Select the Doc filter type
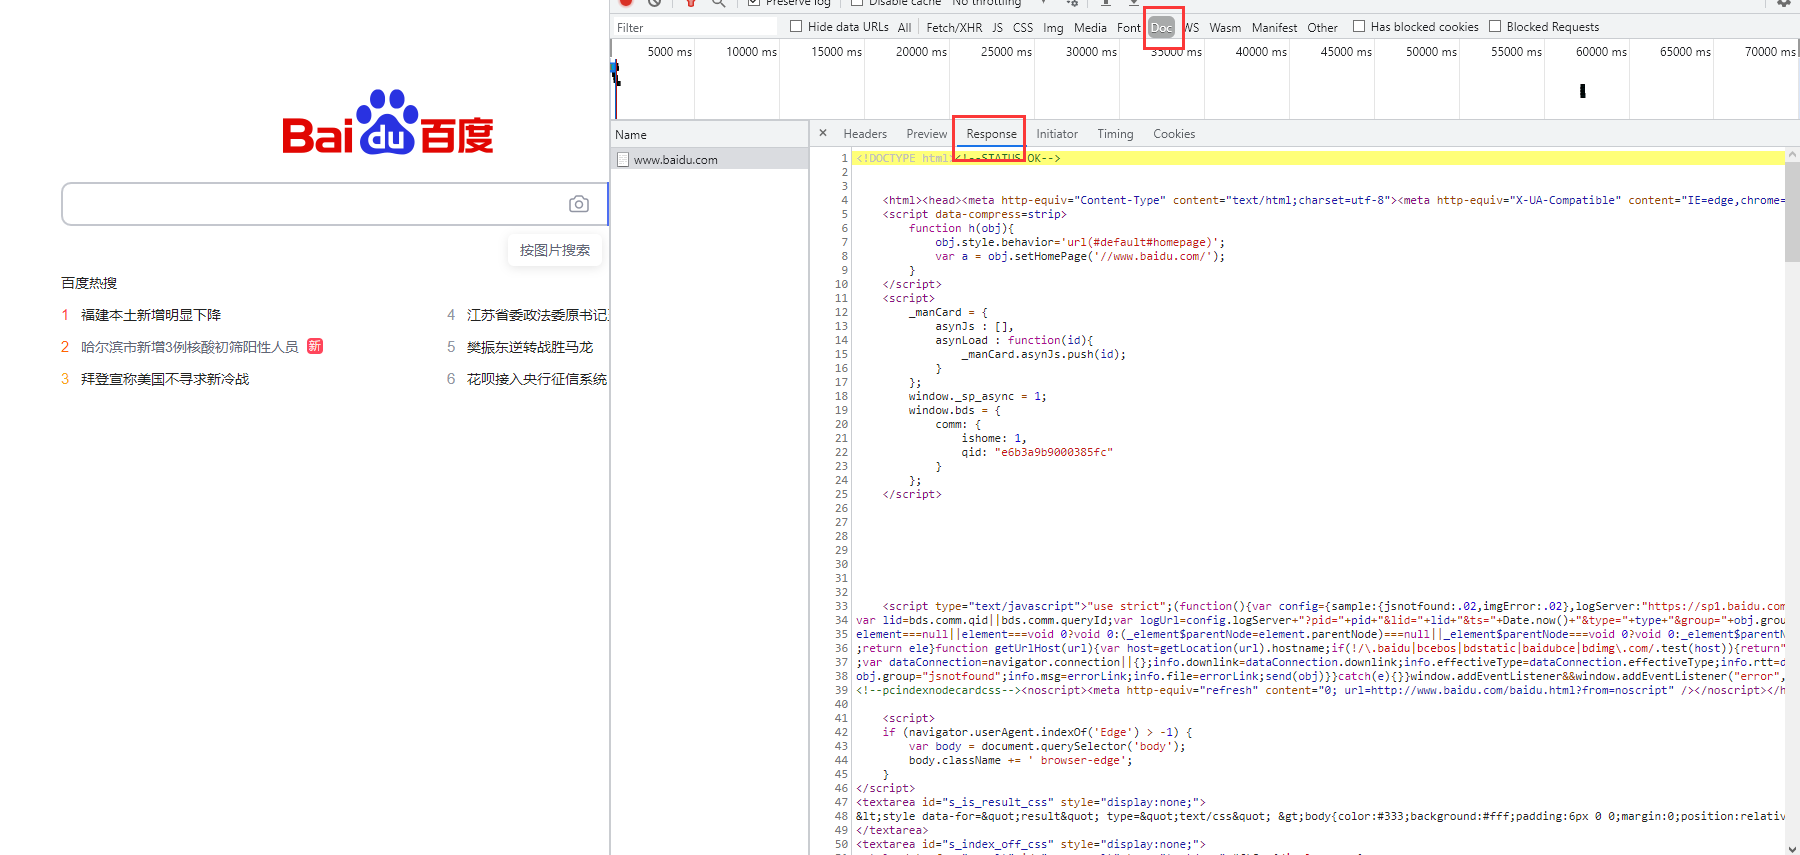 pyautogui.click(x=1161, y=28)
